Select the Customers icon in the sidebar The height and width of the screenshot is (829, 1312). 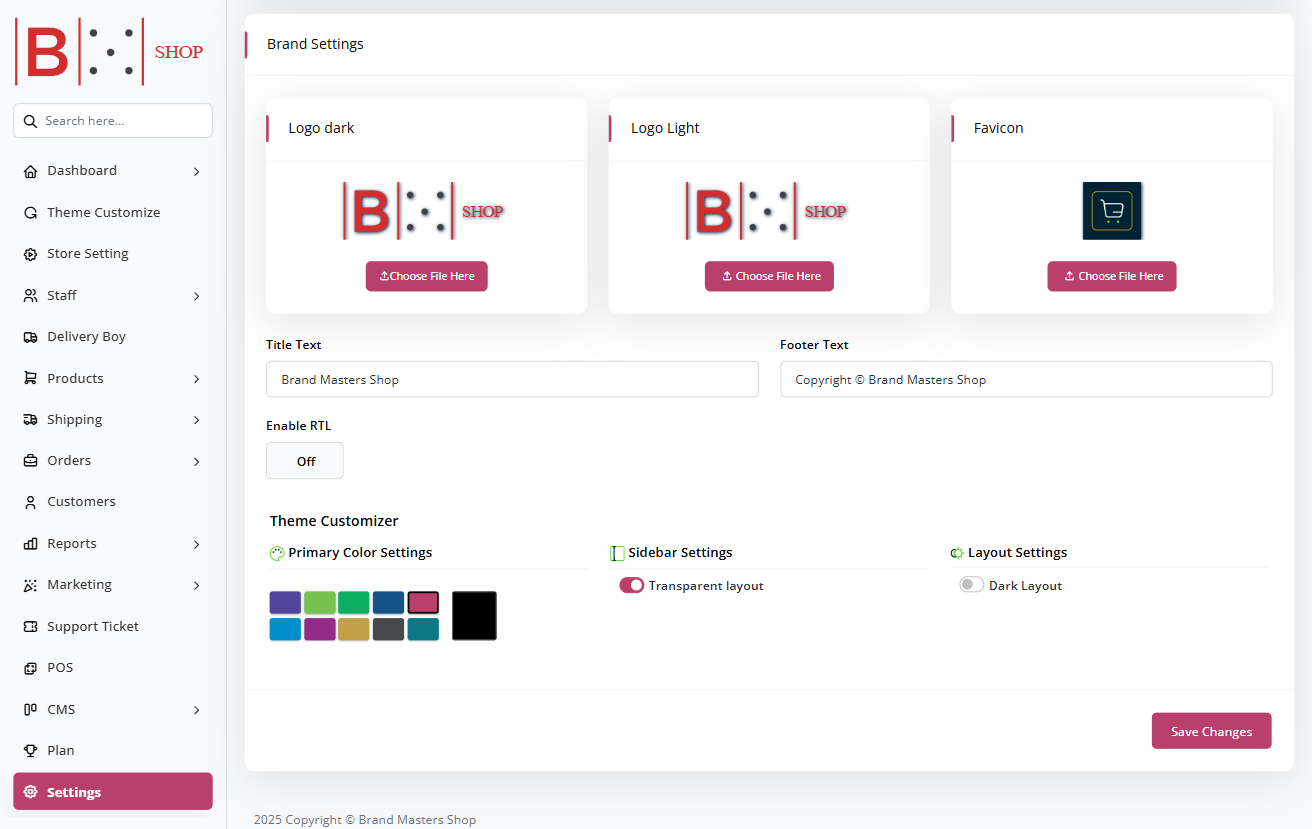[x=30, y=501]
